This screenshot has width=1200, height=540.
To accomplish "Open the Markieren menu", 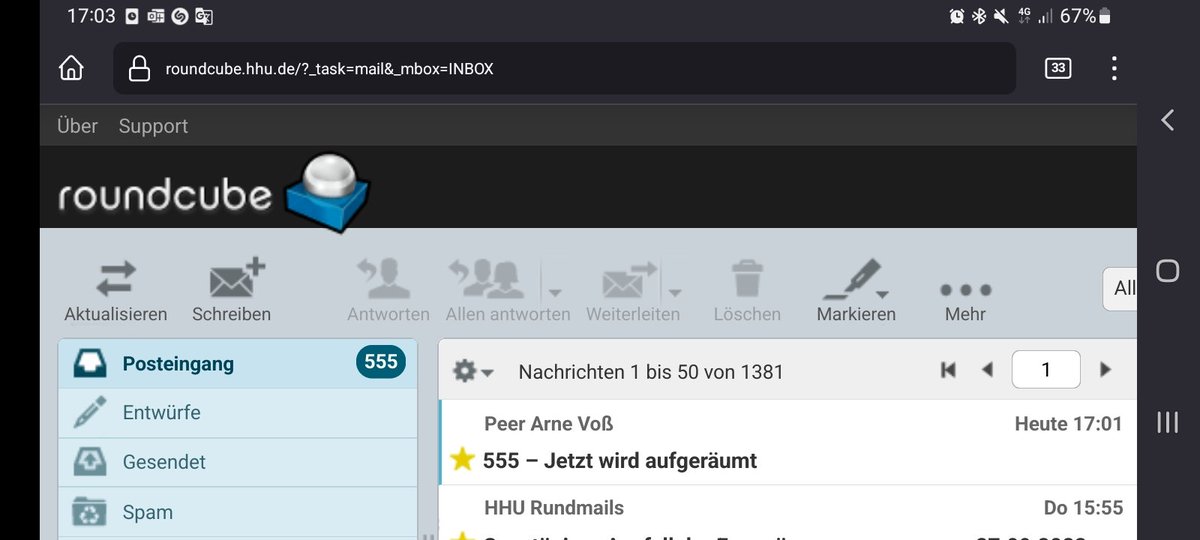I will tap(856, 292).
